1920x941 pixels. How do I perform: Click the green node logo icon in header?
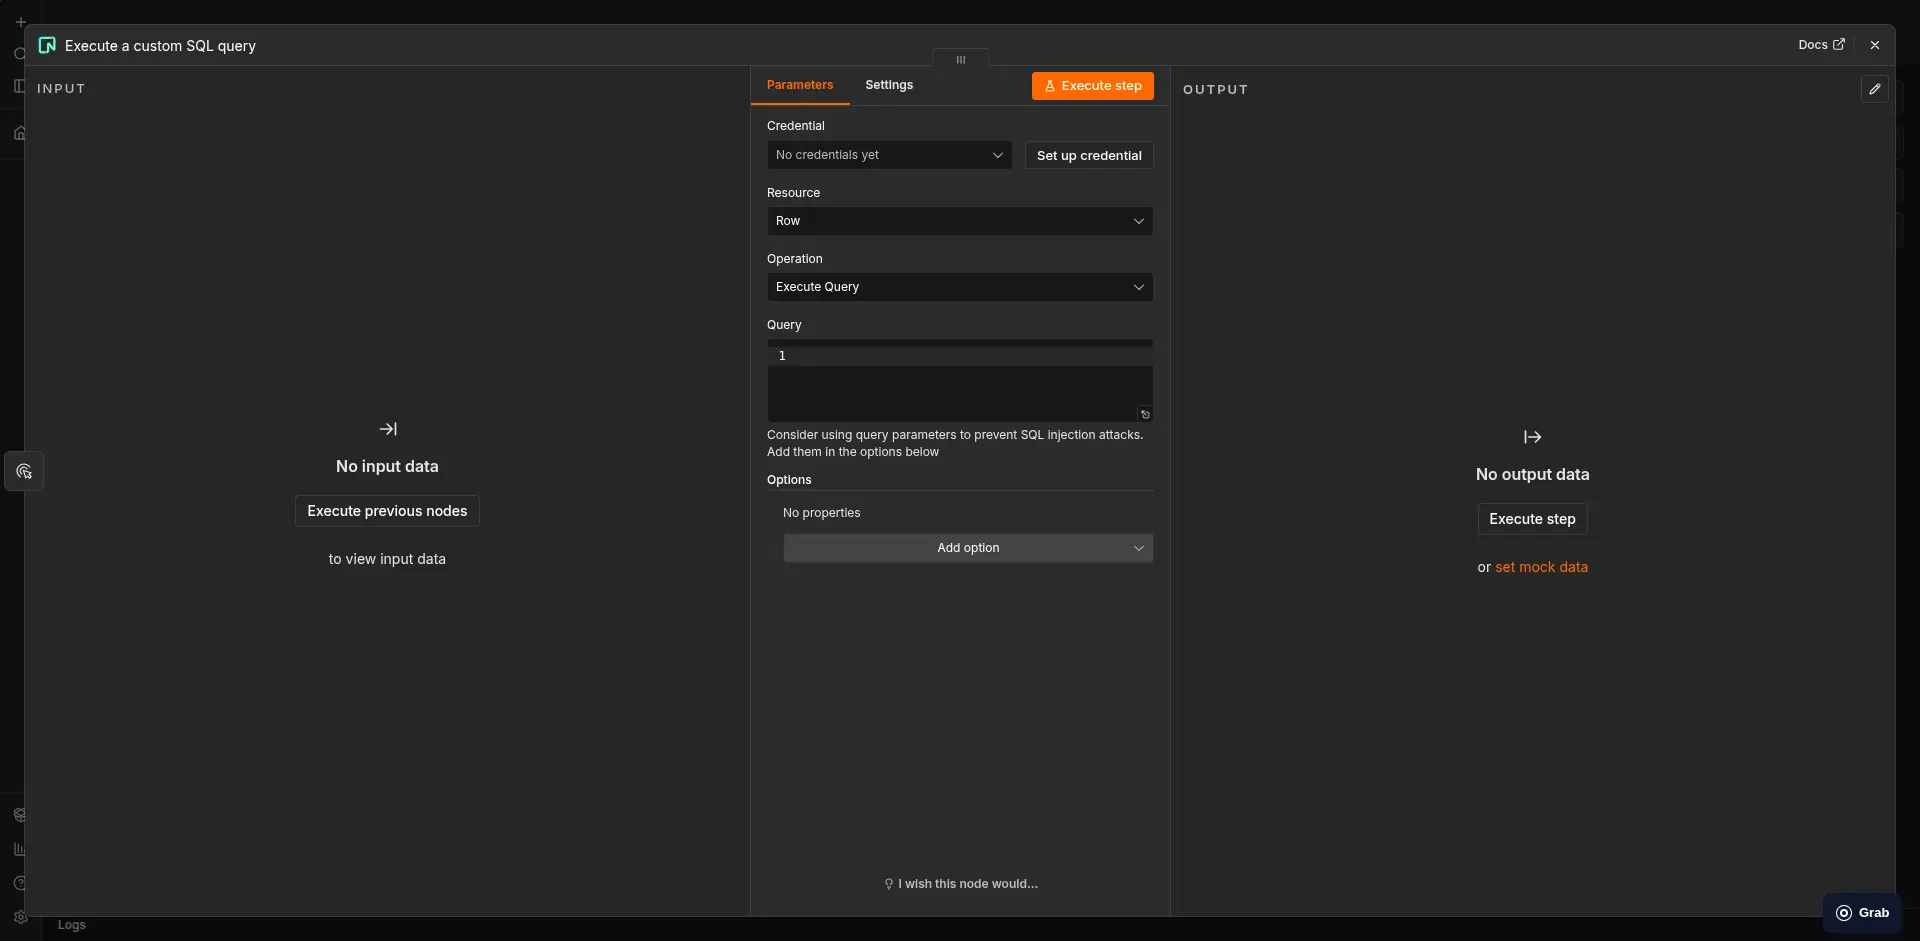pyautogui.click(x=47, y=45)
